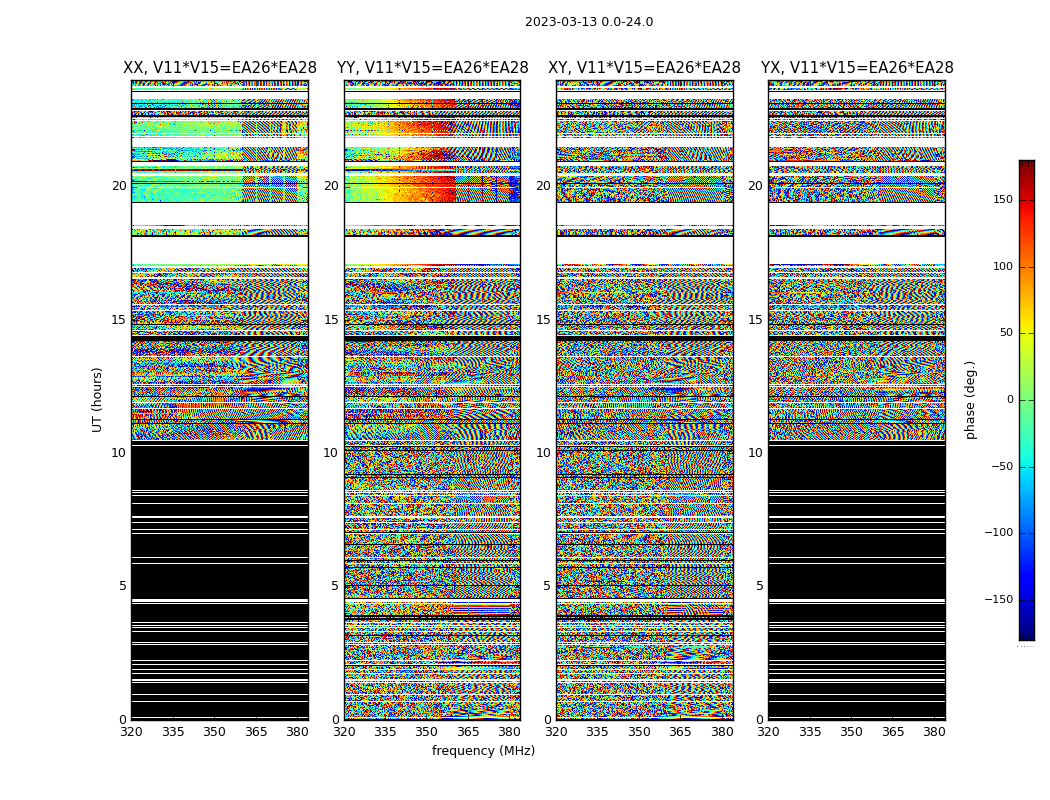The height and width of the screenshot is (800, 1050).
Task: Click the −150 tick on the colorbar
Action: (x=998, y=599)
